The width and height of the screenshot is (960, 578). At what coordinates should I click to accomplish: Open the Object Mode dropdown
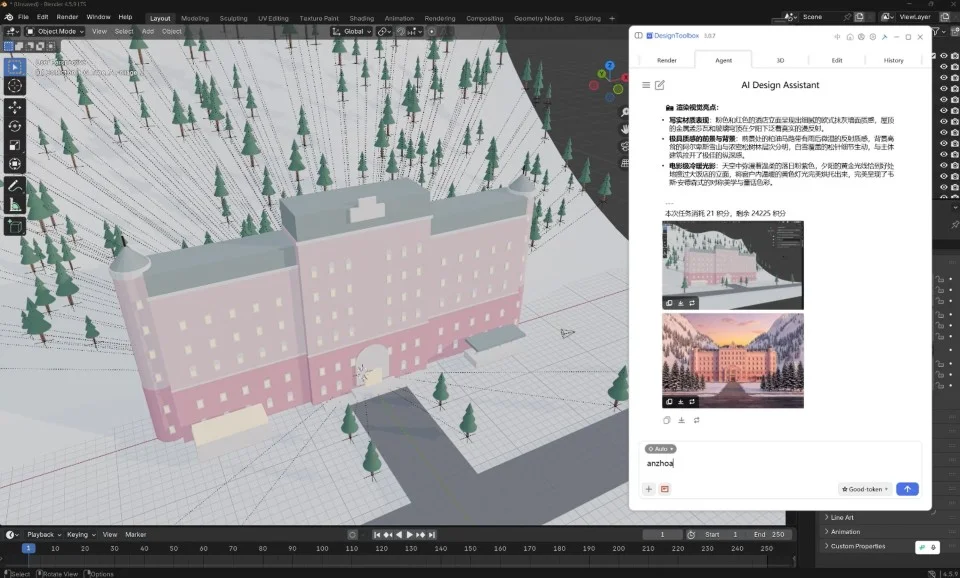point(54,31)
